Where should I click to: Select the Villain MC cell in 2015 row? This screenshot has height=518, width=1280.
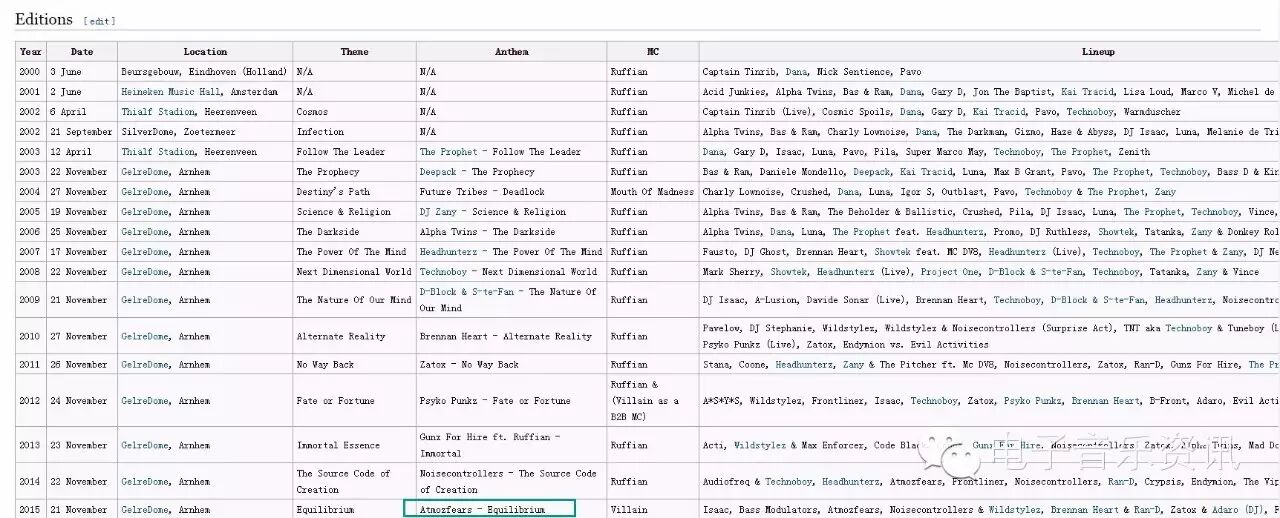653,510
